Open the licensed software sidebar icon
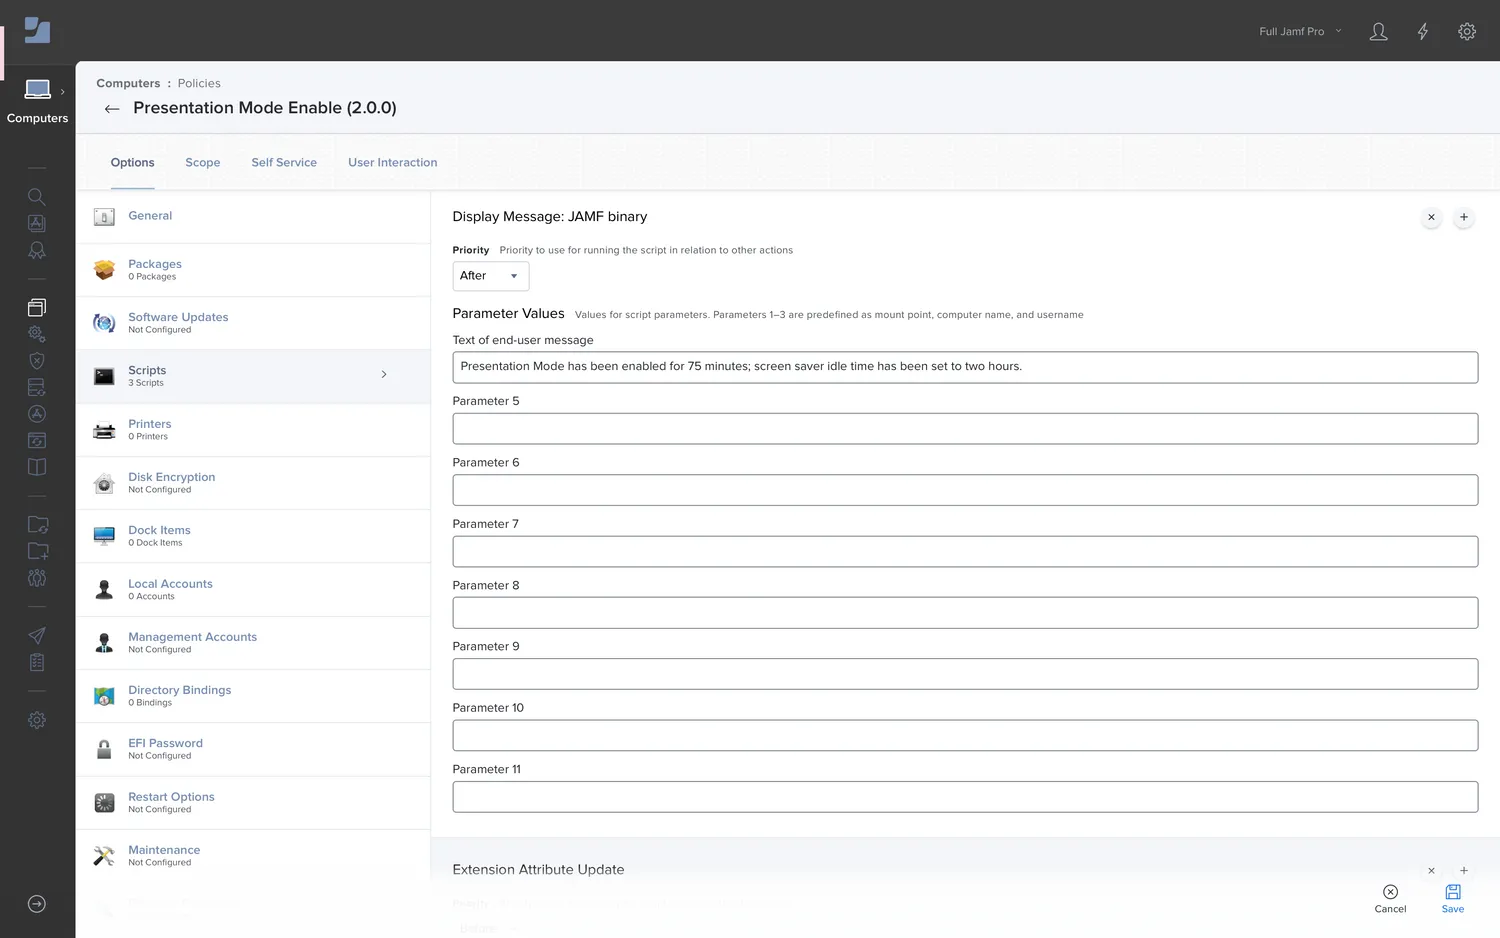The width and height of the screenshot is (1500, 938). 37,224
